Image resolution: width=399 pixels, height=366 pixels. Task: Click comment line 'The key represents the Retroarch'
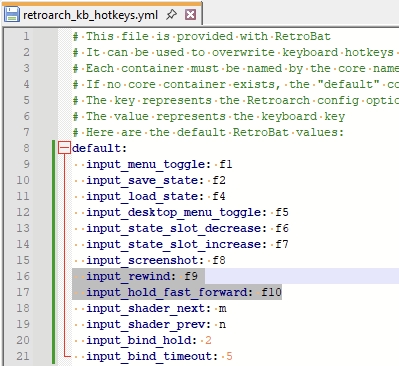coord(236,100)
